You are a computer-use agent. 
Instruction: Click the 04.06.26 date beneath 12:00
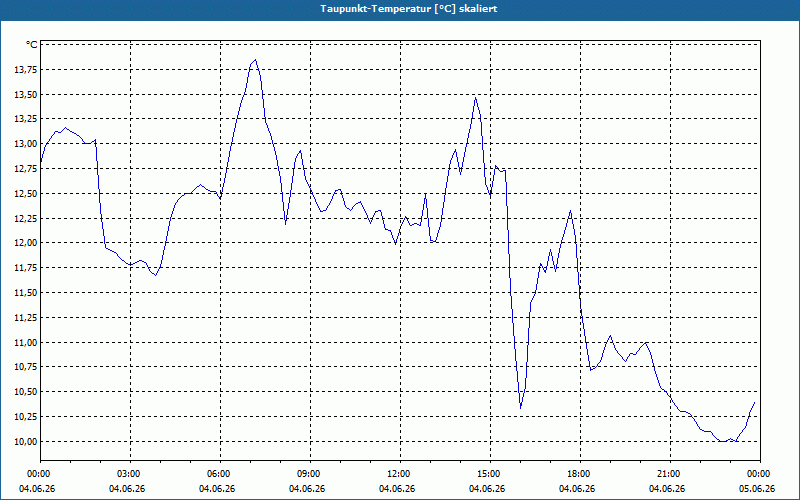click(x=397, y=489)
